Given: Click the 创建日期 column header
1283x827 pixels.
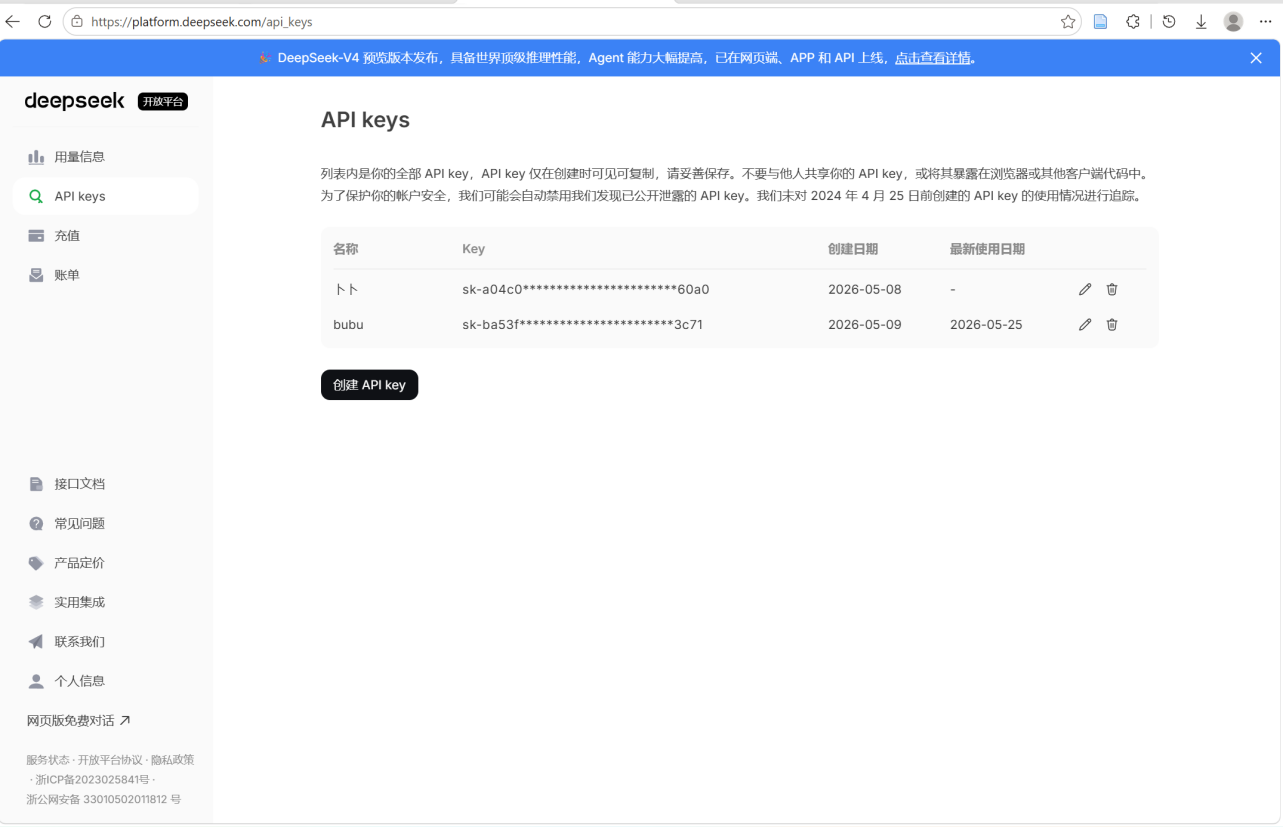Looking at the screenshot, I should click(853, 249).
